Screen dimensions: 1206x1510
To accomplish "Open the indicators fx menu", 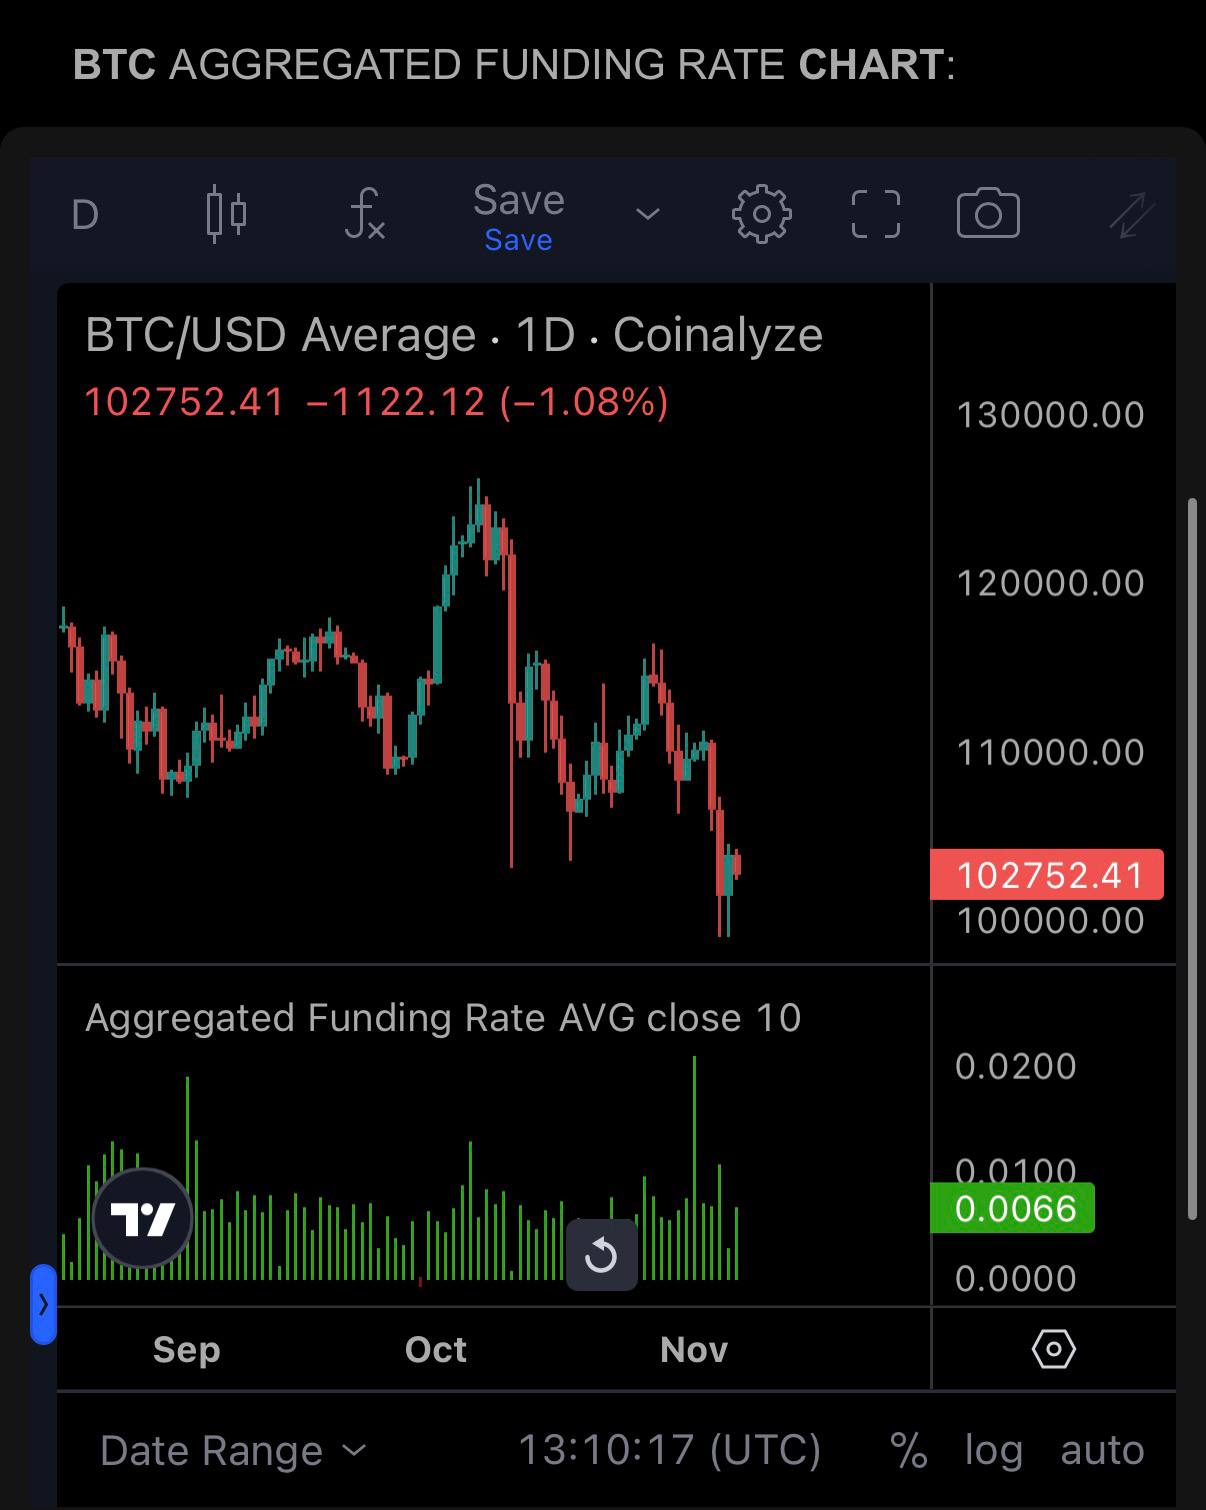I will 364,214.
